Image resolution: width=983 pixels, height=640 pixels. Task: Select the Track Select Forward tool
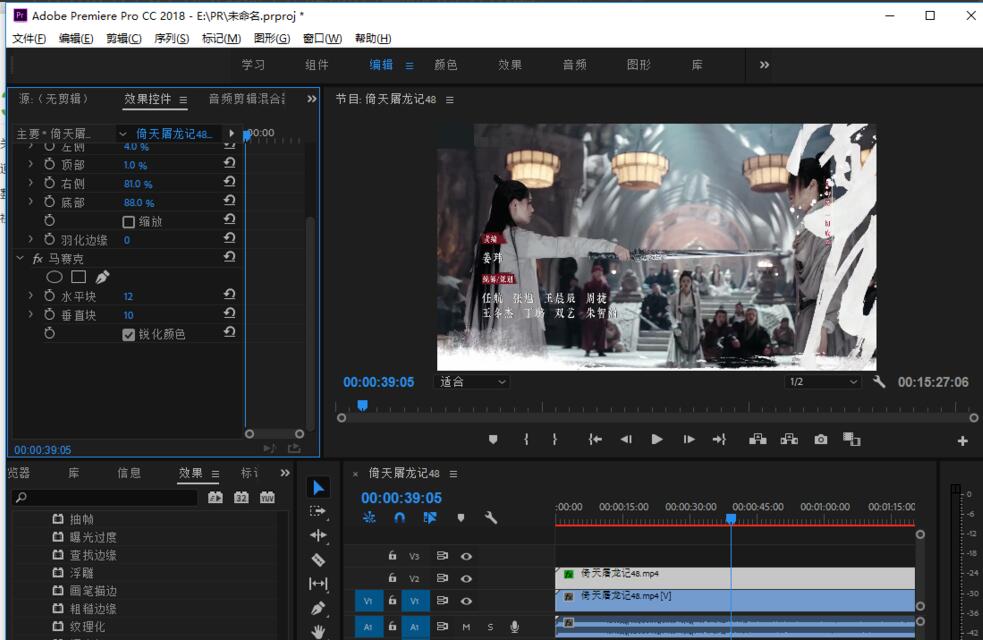click(x=318, y=511)
